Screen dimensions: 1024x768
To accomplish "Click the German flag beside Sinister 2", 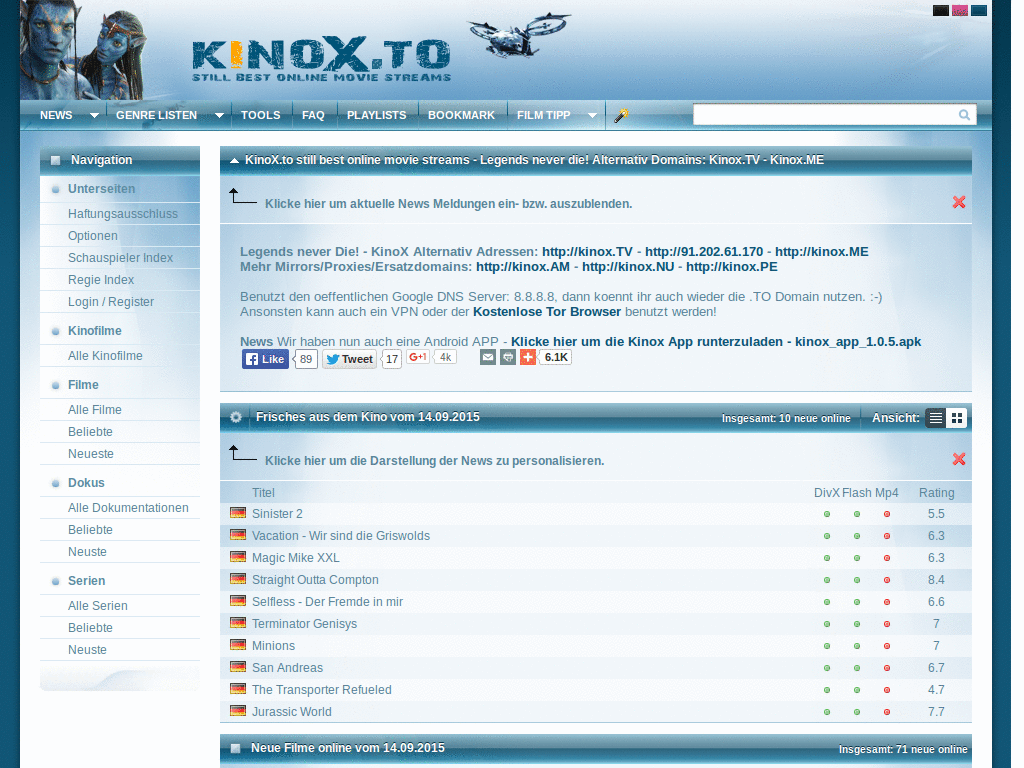I will click(238, 513).
